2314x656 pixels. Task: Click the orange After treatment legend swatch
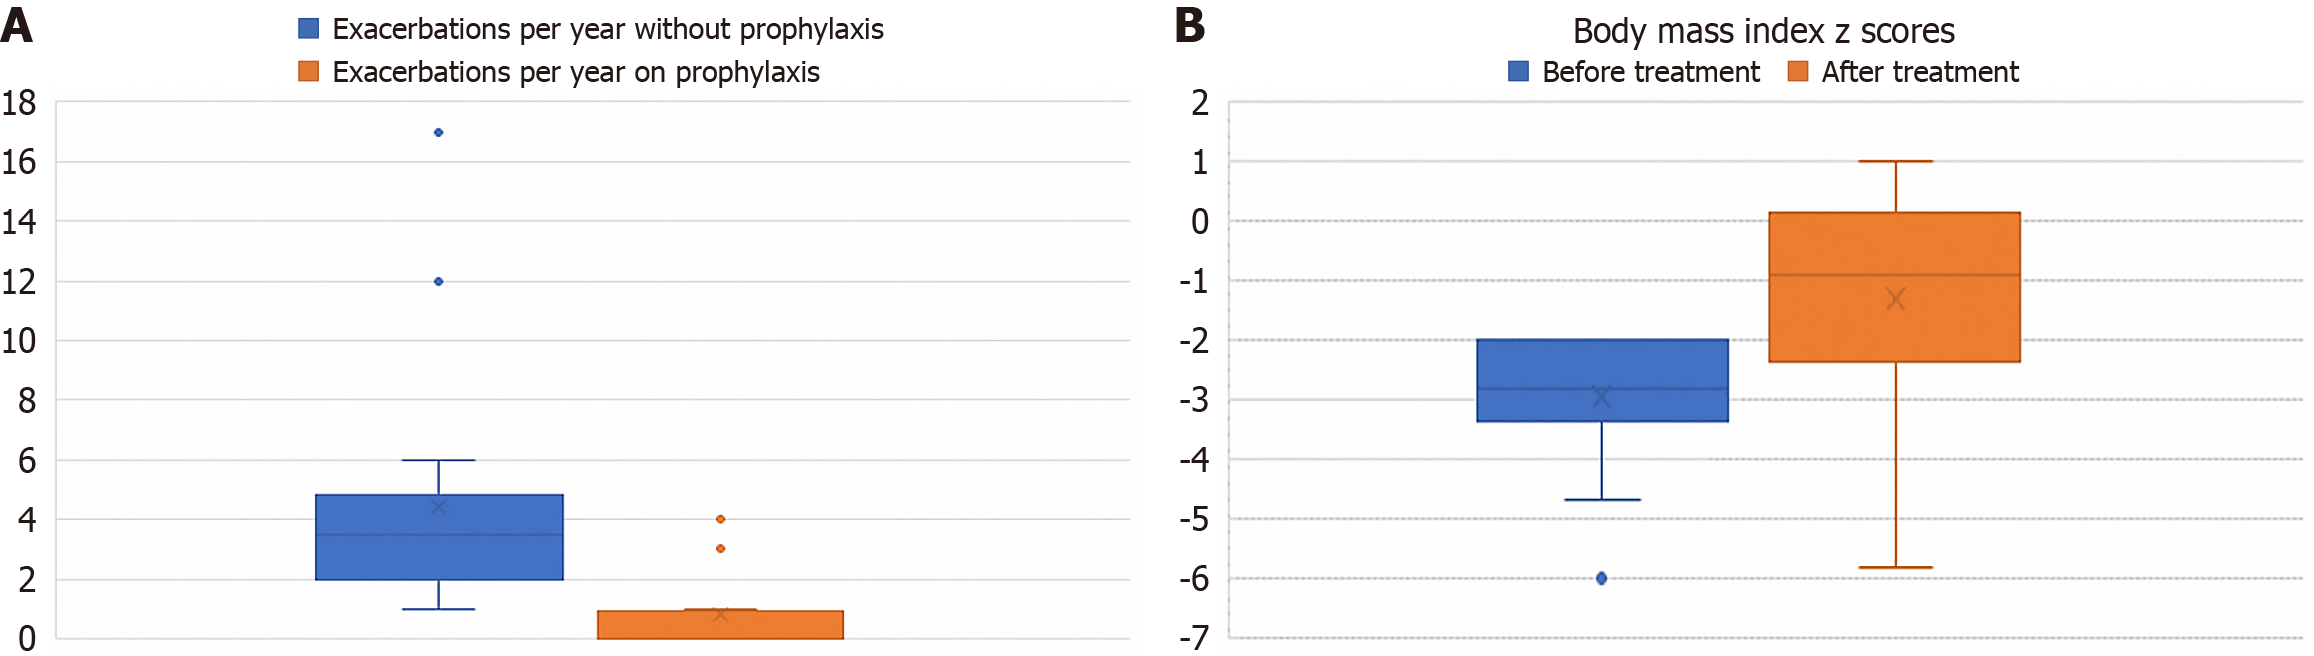[x=1797, y=72]
